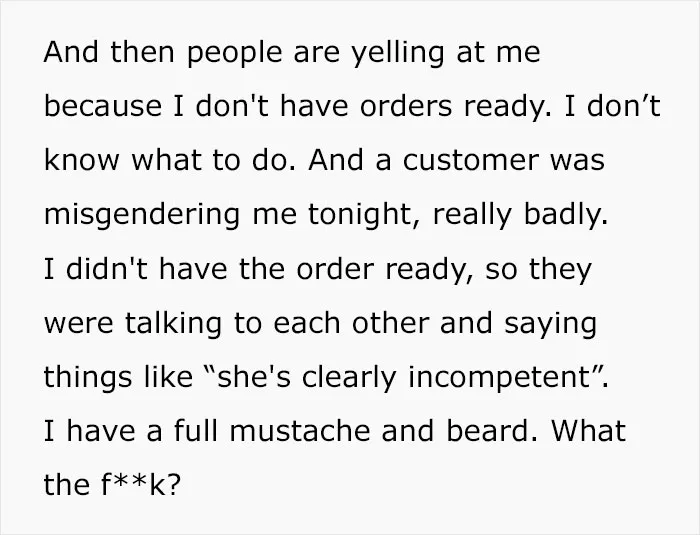The height and width of the screenshot is (535, 700).
Task: Click the word "saying" at the line end
Action: tap(550, 323)
